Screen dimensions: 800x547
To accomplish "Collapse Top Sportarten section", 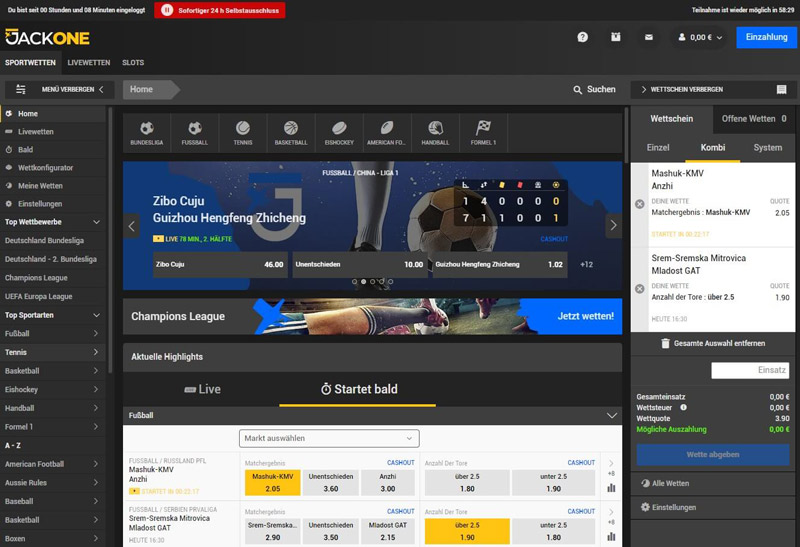I will pos(96,315).
